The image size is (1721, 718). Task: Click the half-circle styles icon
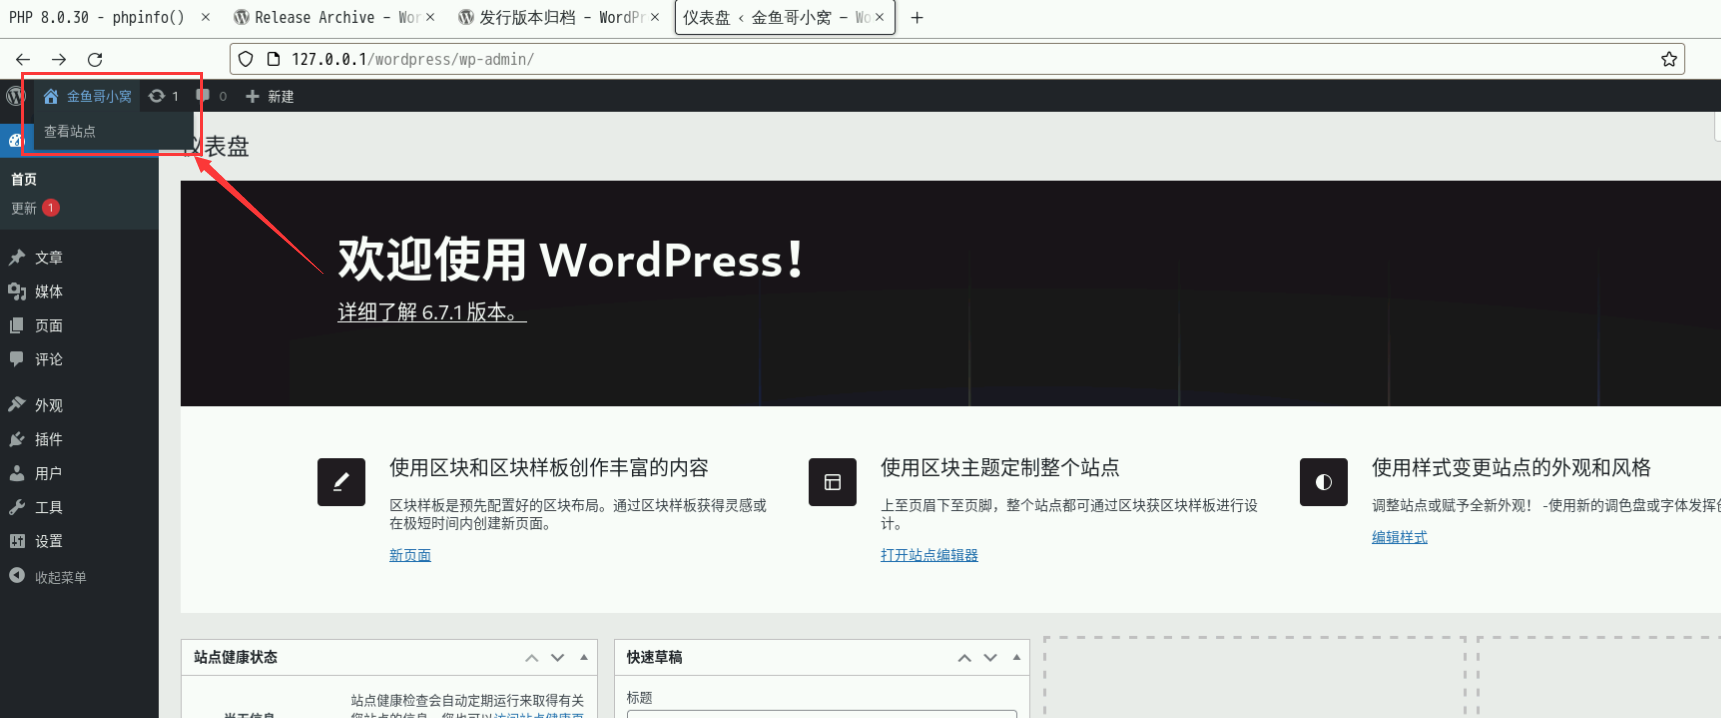(1323, 482)
